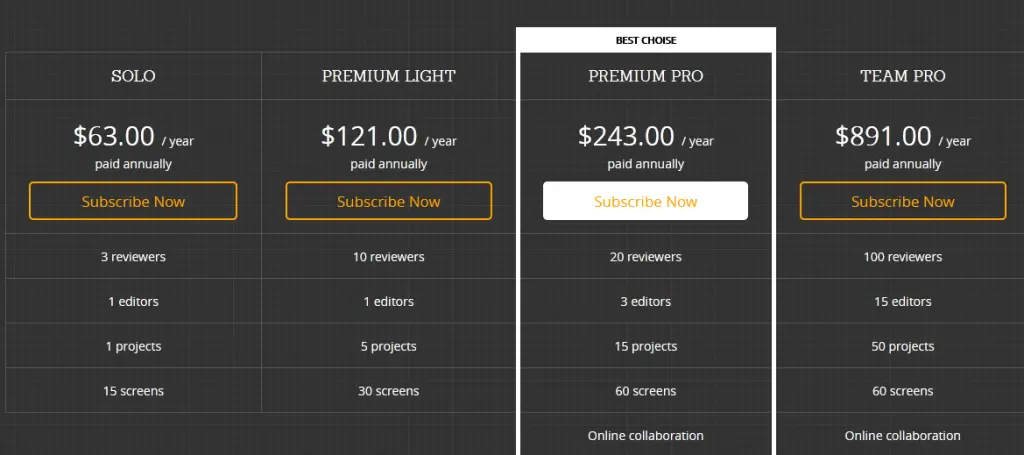Click Subscribe Now under TEAM PRO plan
Image resolution: width=1024 pixels, height=455 pixels.
click(x=903, y=201)
